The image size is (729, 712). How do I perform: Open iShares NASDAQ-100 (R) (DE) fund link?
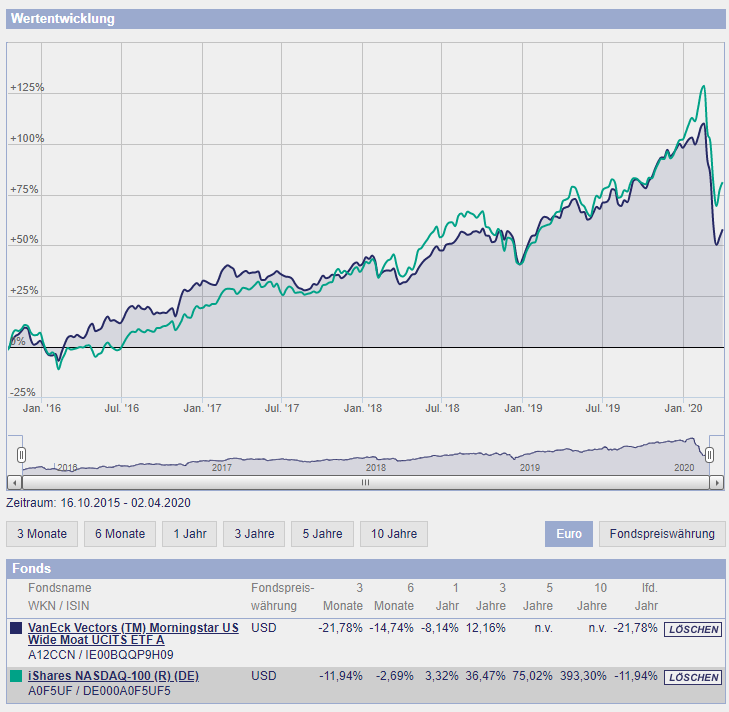pyautogui.click(x=113, y=676)
